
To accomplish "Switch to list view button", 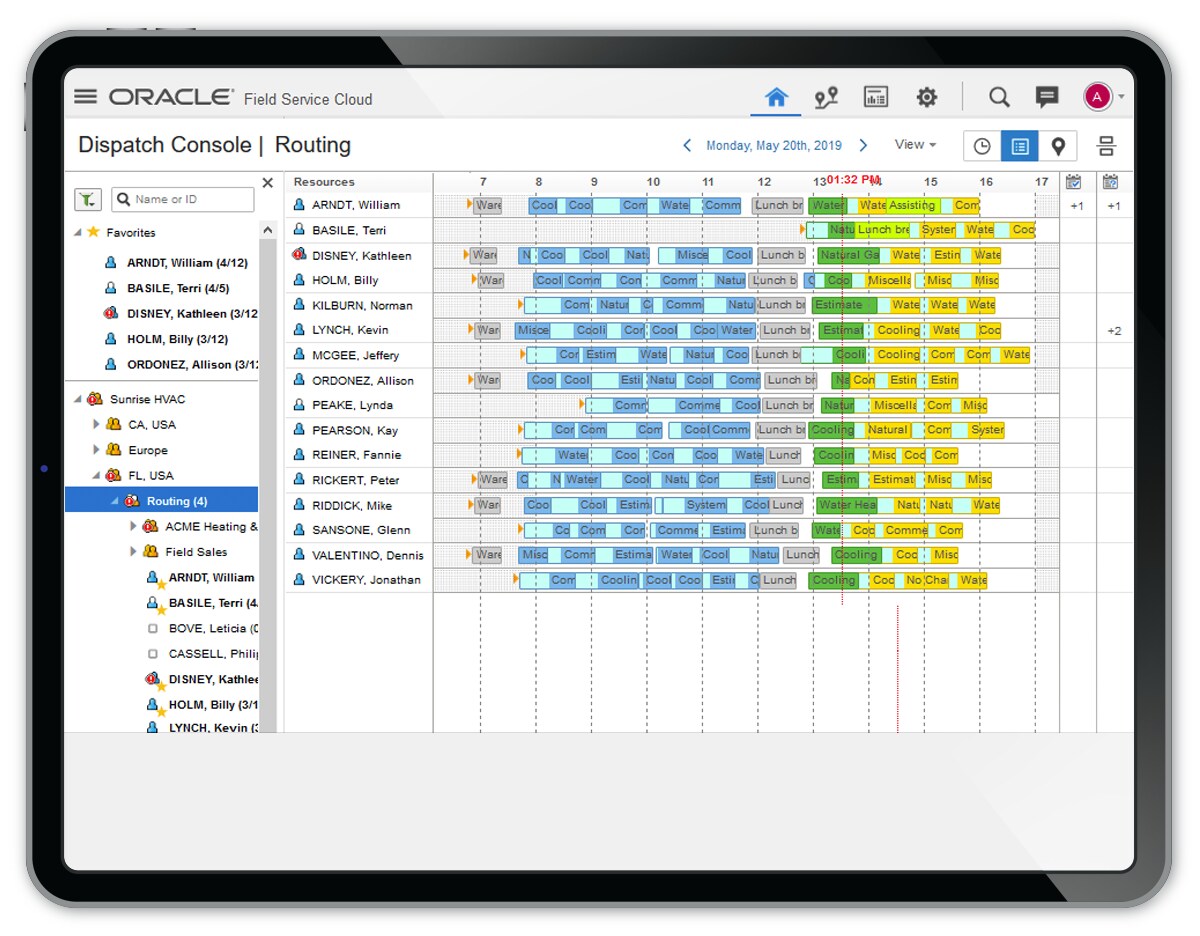I will point(1019,146).
